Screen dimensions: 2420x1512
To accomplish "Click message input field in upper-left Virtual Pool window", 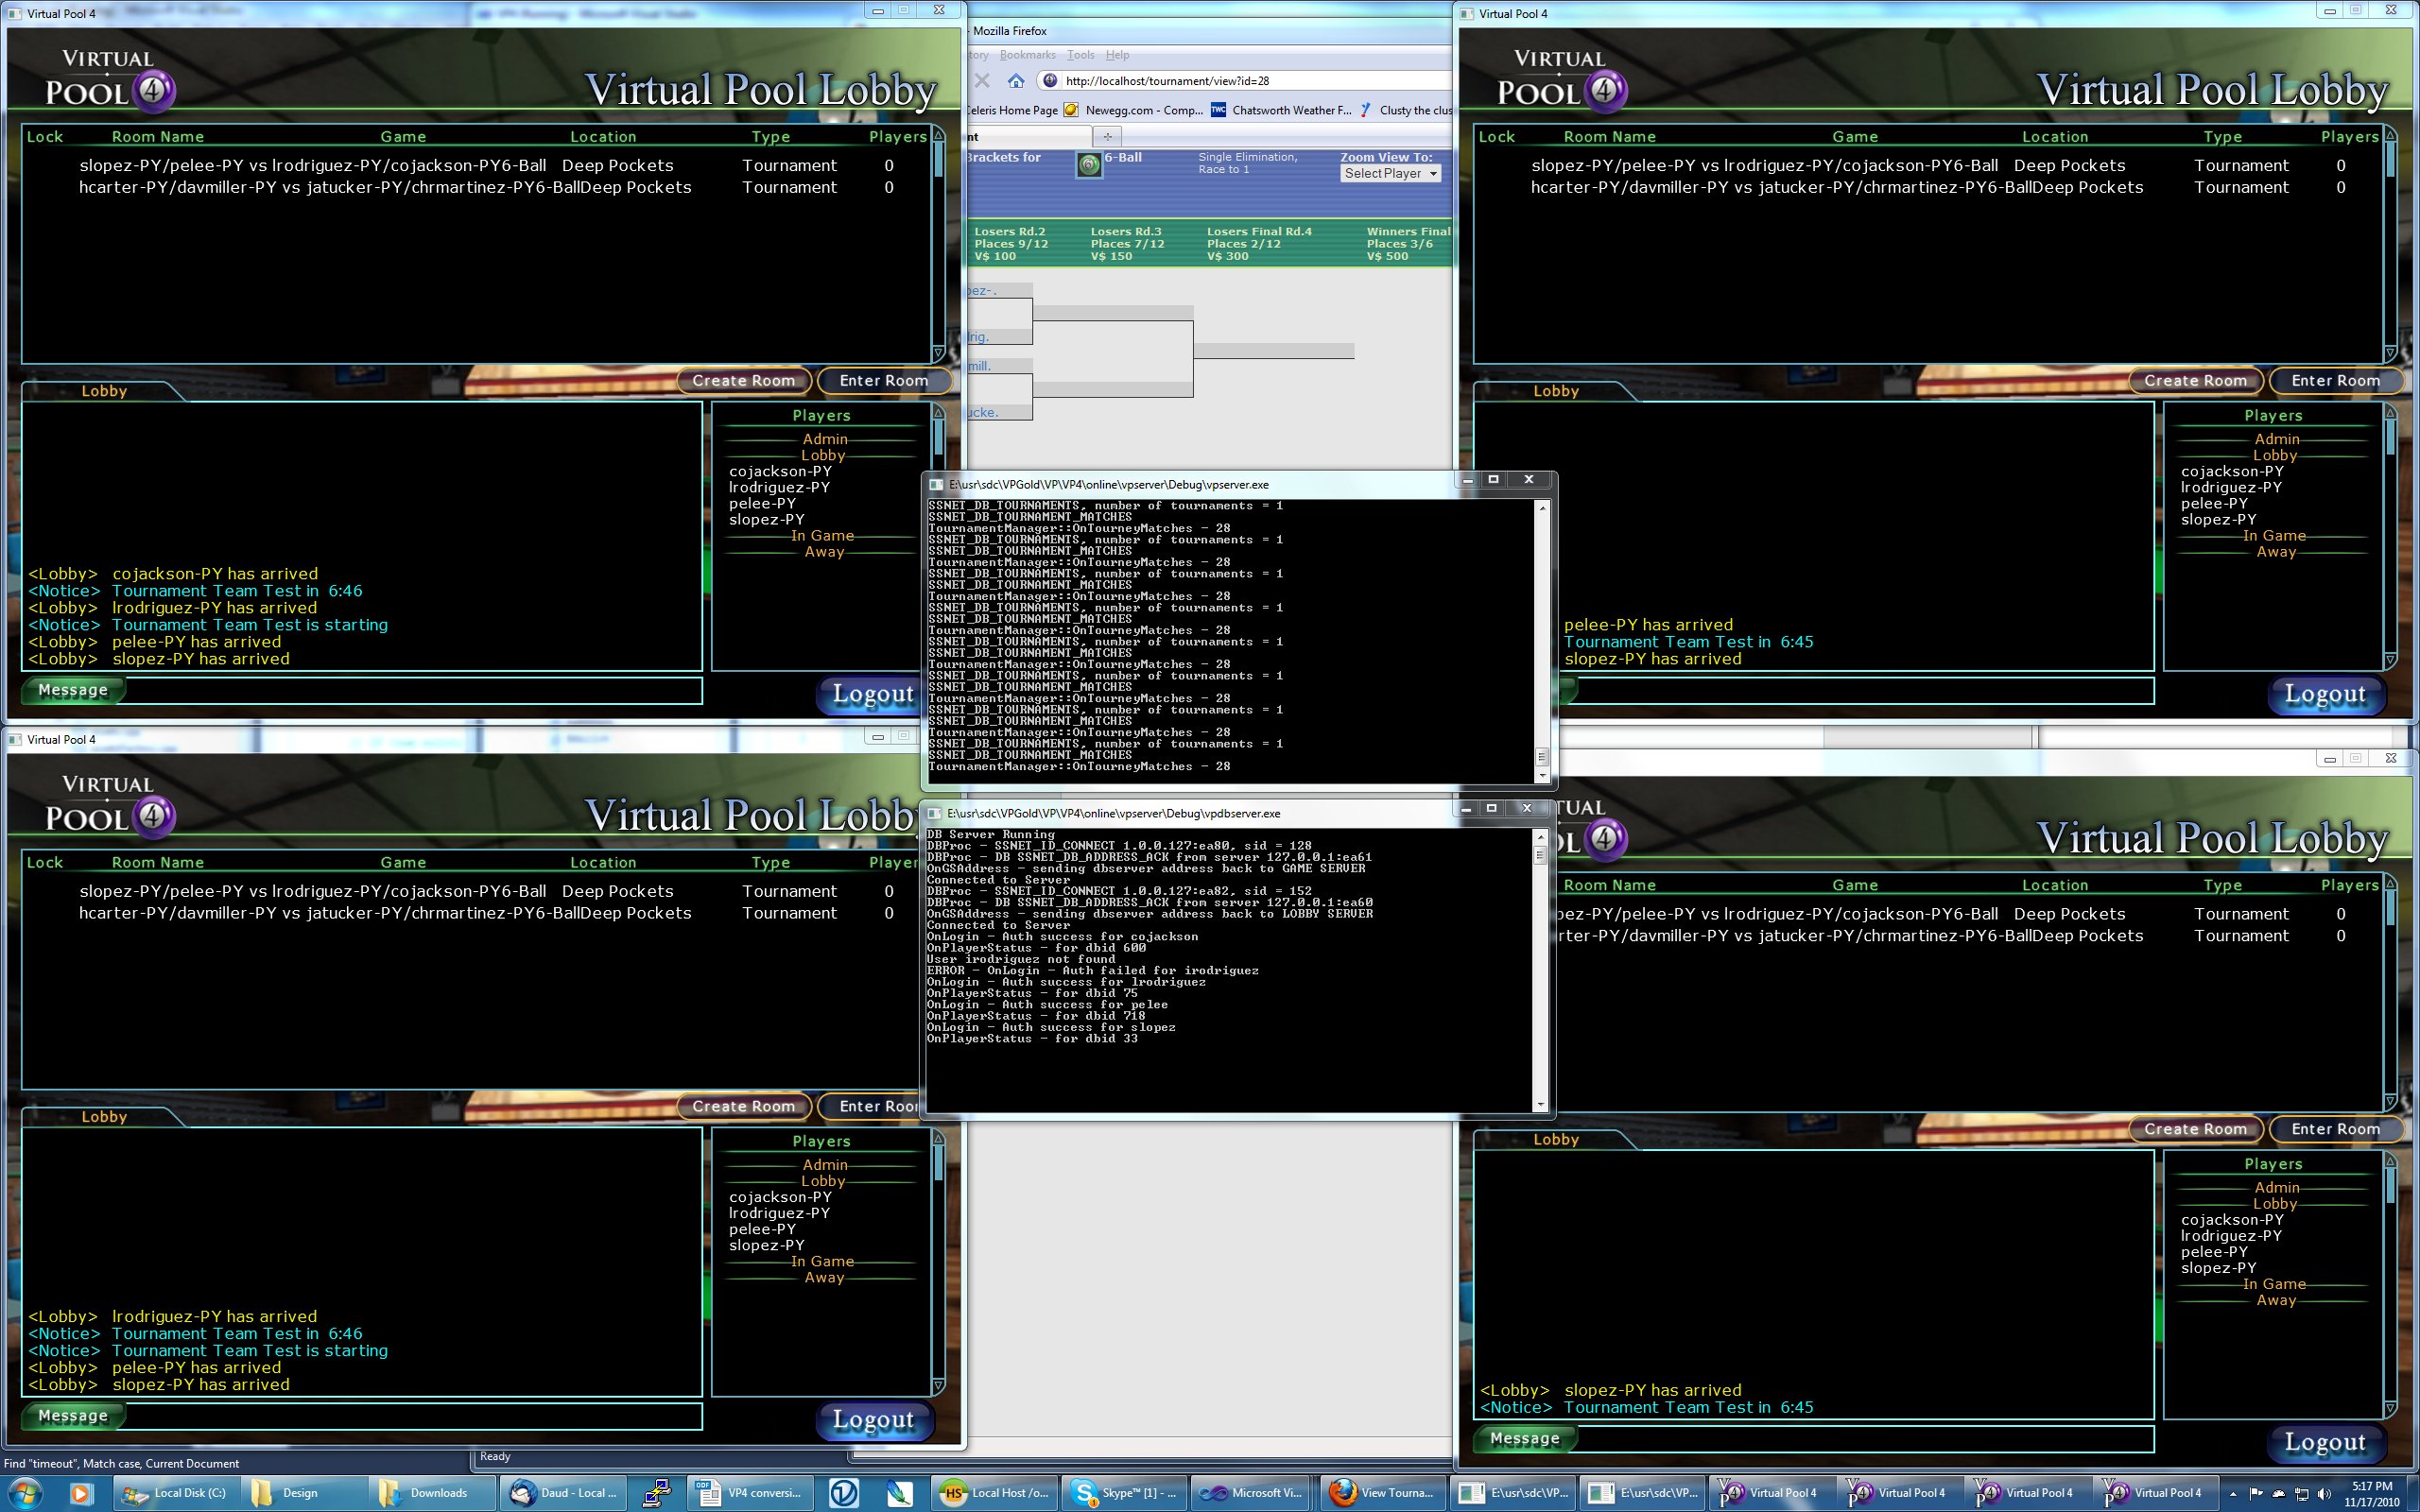I will click(413, 691).
